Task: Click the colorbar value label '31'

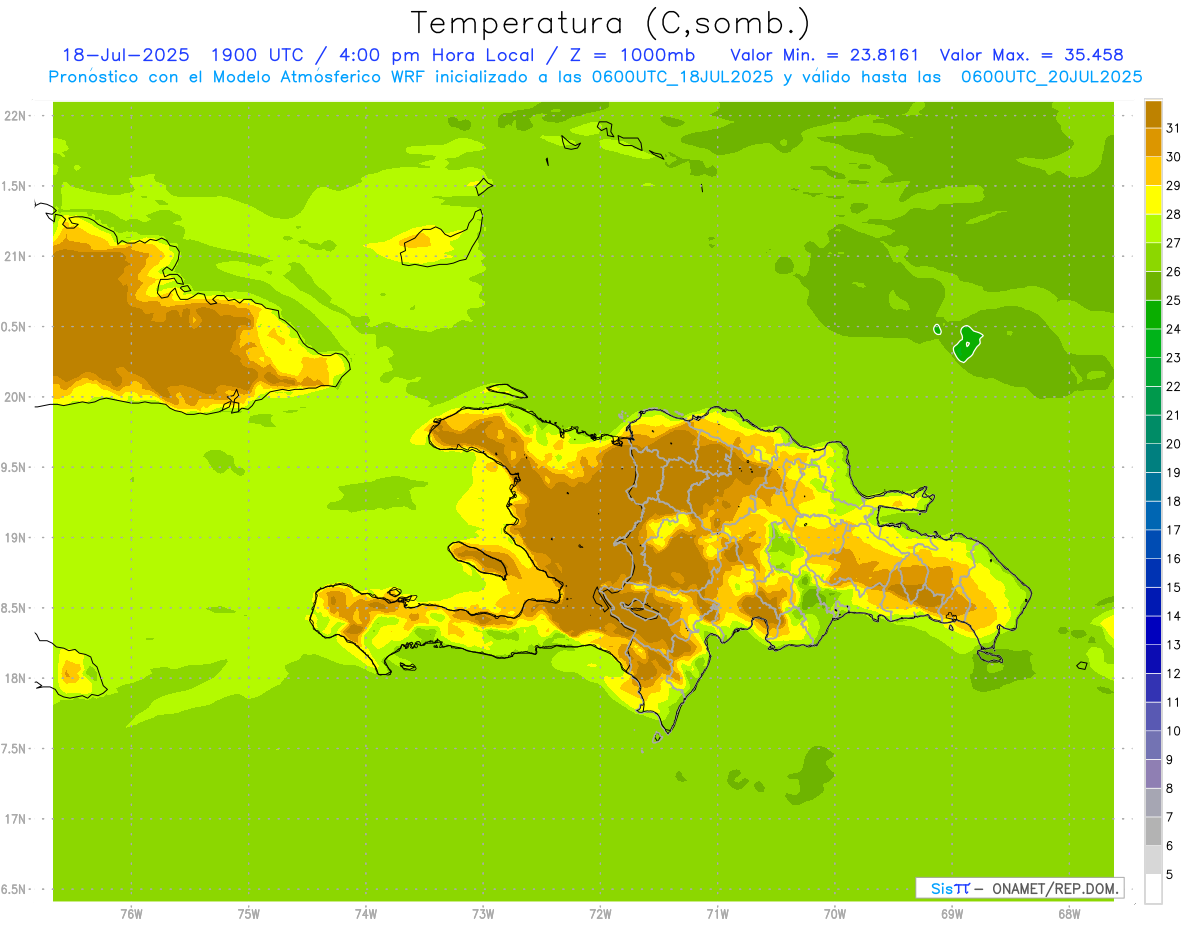Action: (x=1173, y=128)
